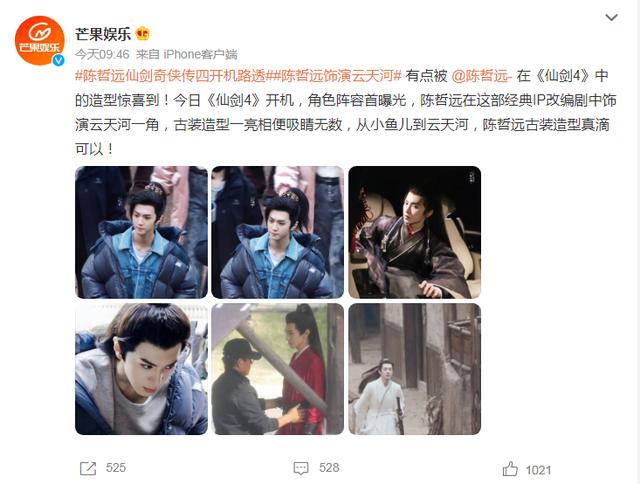Open comments via the speech bubble icon
This screenshot has width=640, height=484.
coord(301,468)
